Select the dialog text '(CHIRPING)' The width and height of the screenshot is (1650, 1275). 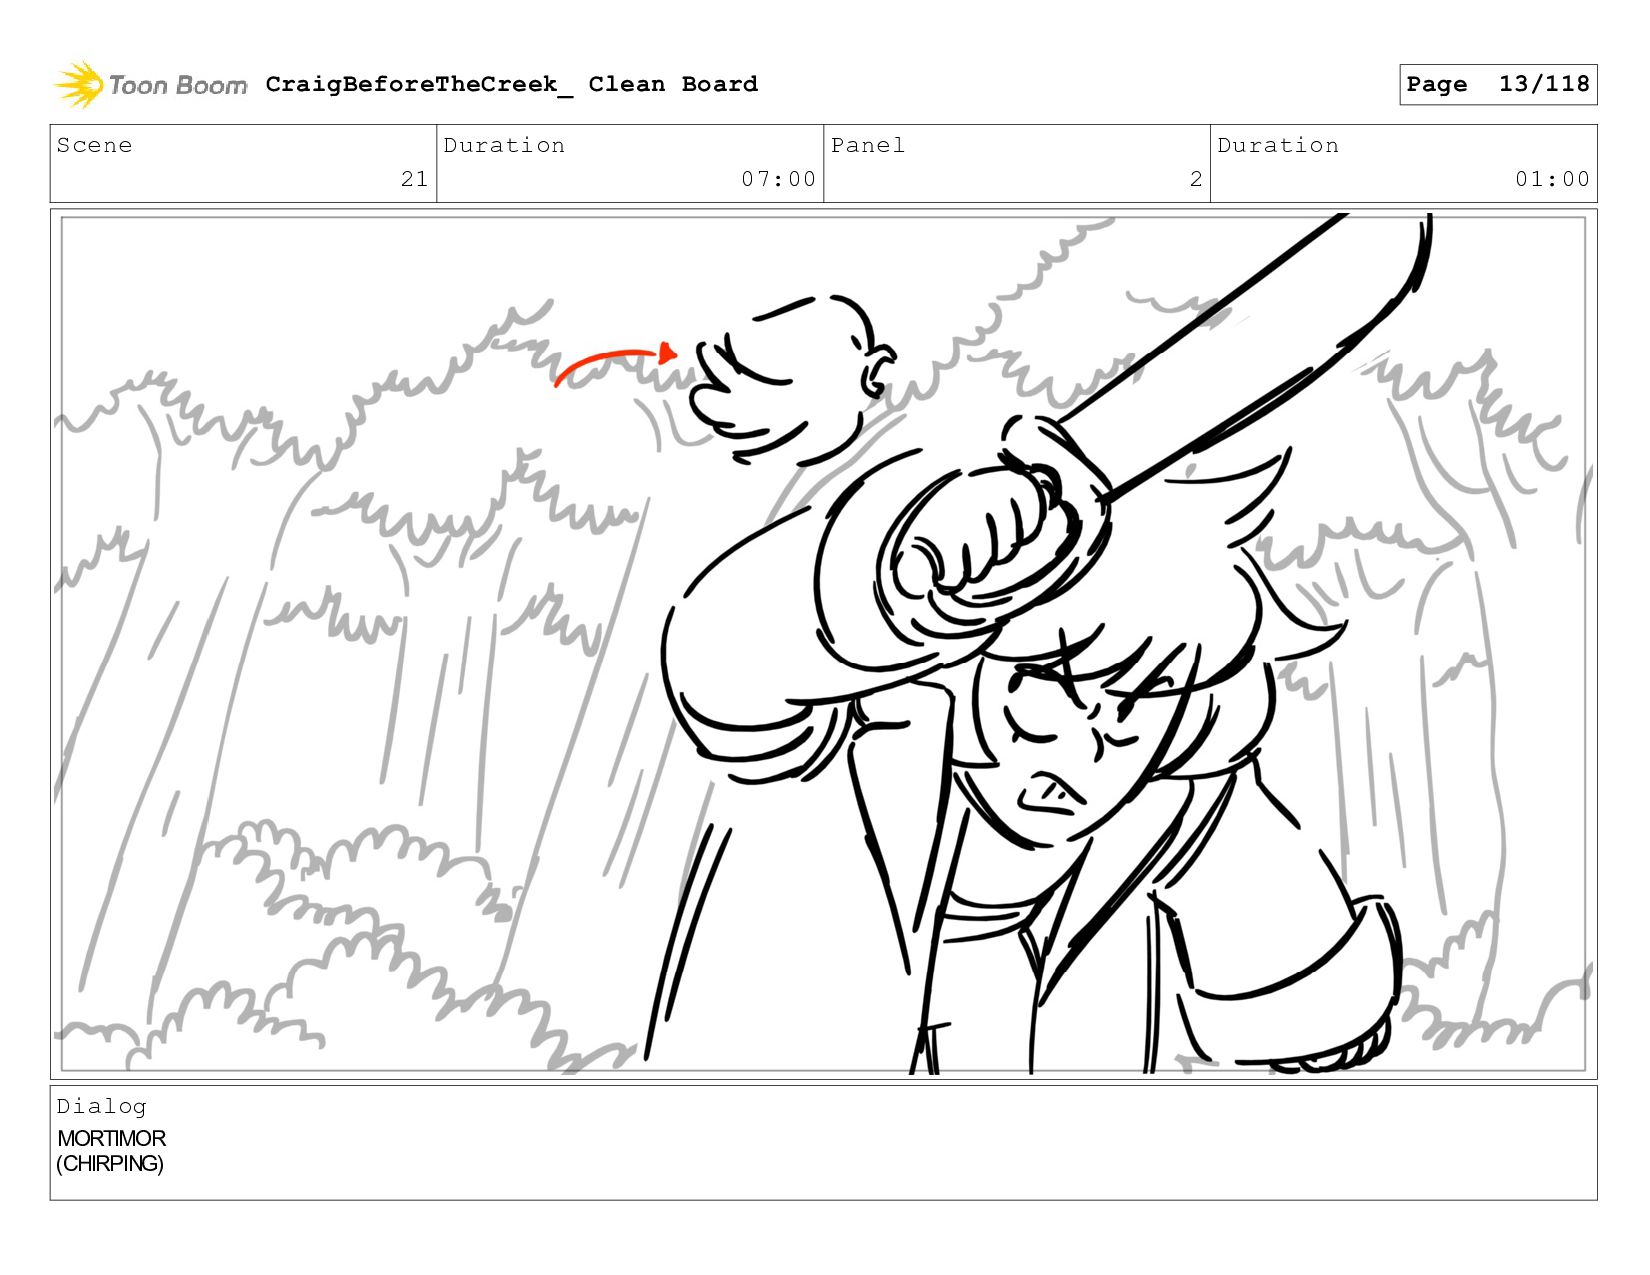point(110,1163)
